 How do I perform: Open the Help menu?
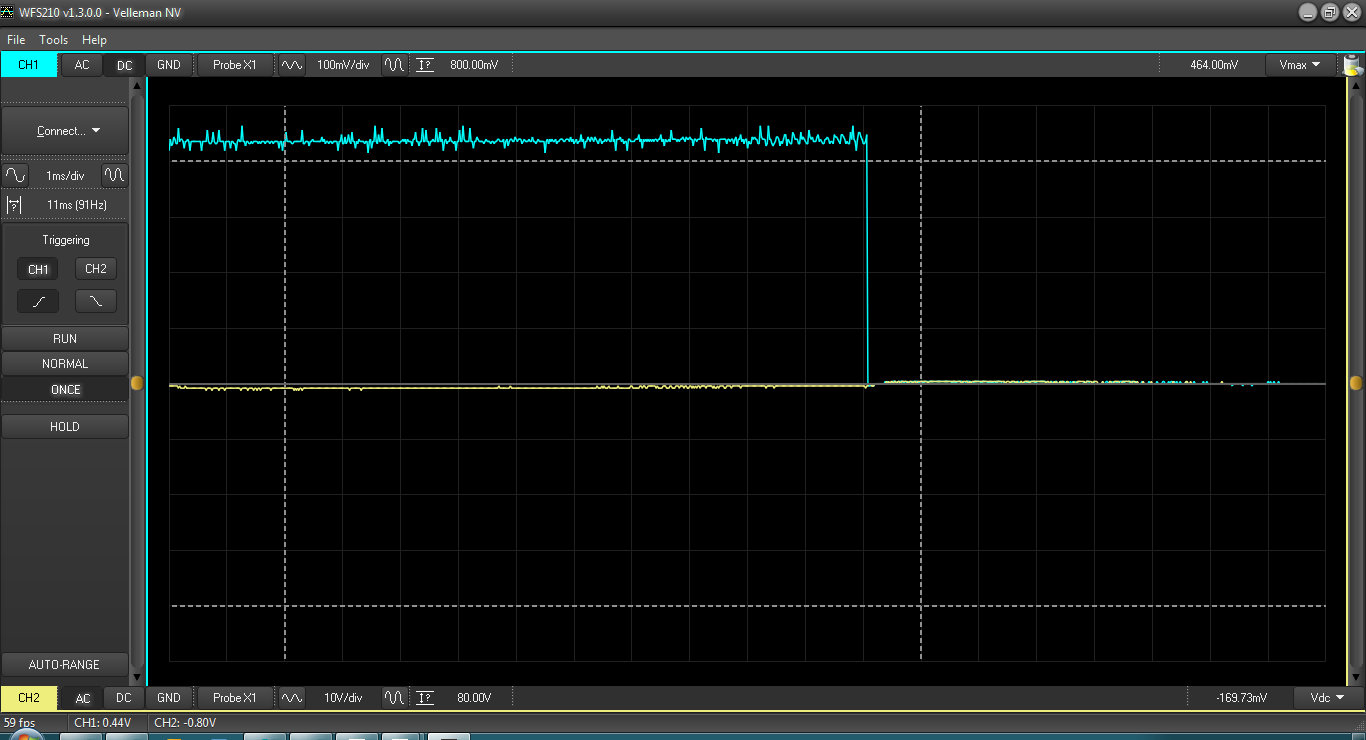(x=94, y=40)
